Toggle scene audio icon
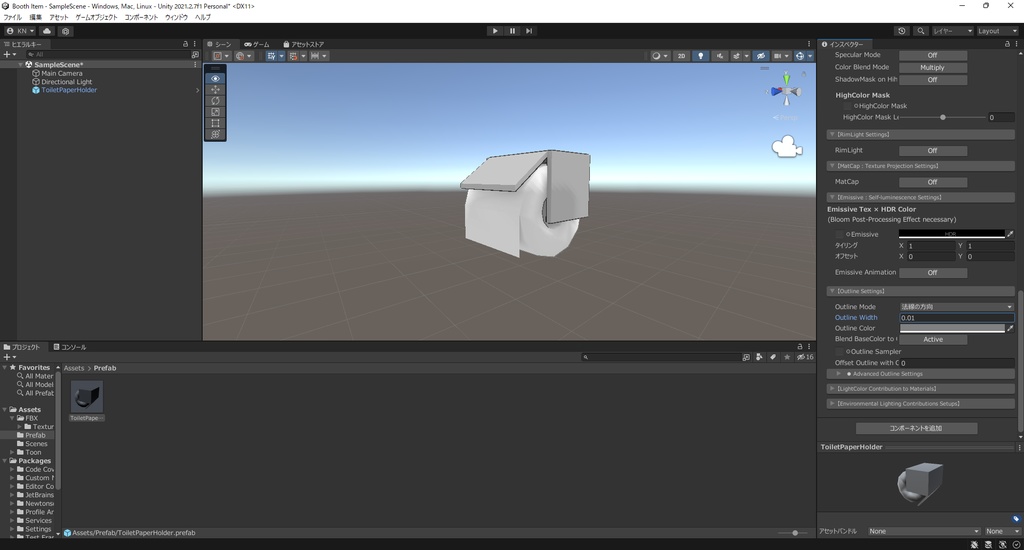Screen dimensions: 1024x550 coord(720,56)
